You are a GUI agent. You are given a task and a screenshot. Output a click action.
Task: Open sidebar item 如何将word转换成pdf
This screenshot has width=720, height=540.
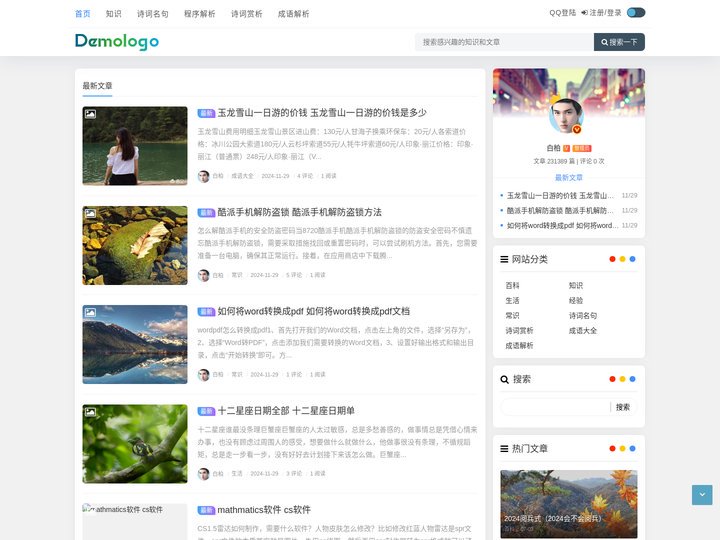[x=562, y=225]
